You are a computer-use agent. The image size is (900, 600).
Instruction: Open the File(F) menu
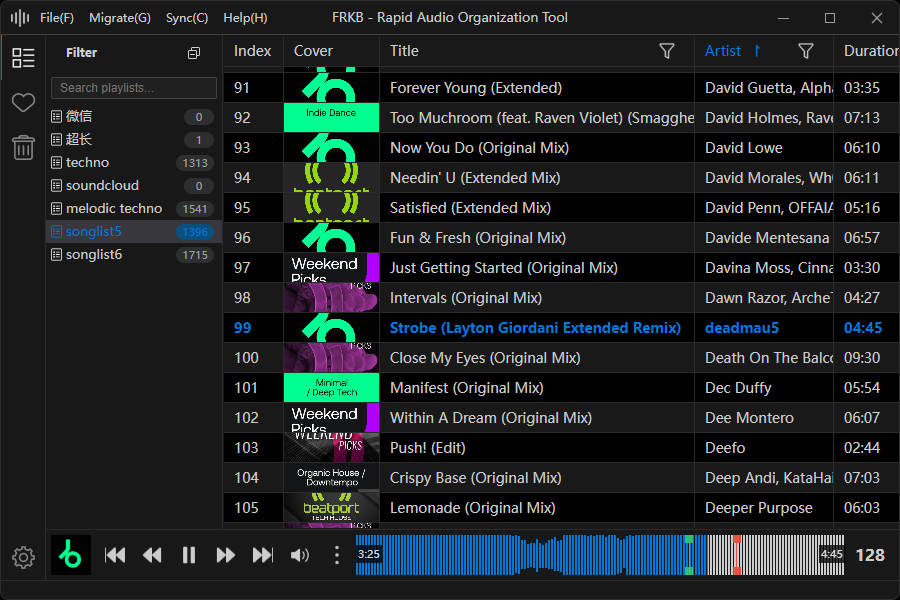point(57,18)
